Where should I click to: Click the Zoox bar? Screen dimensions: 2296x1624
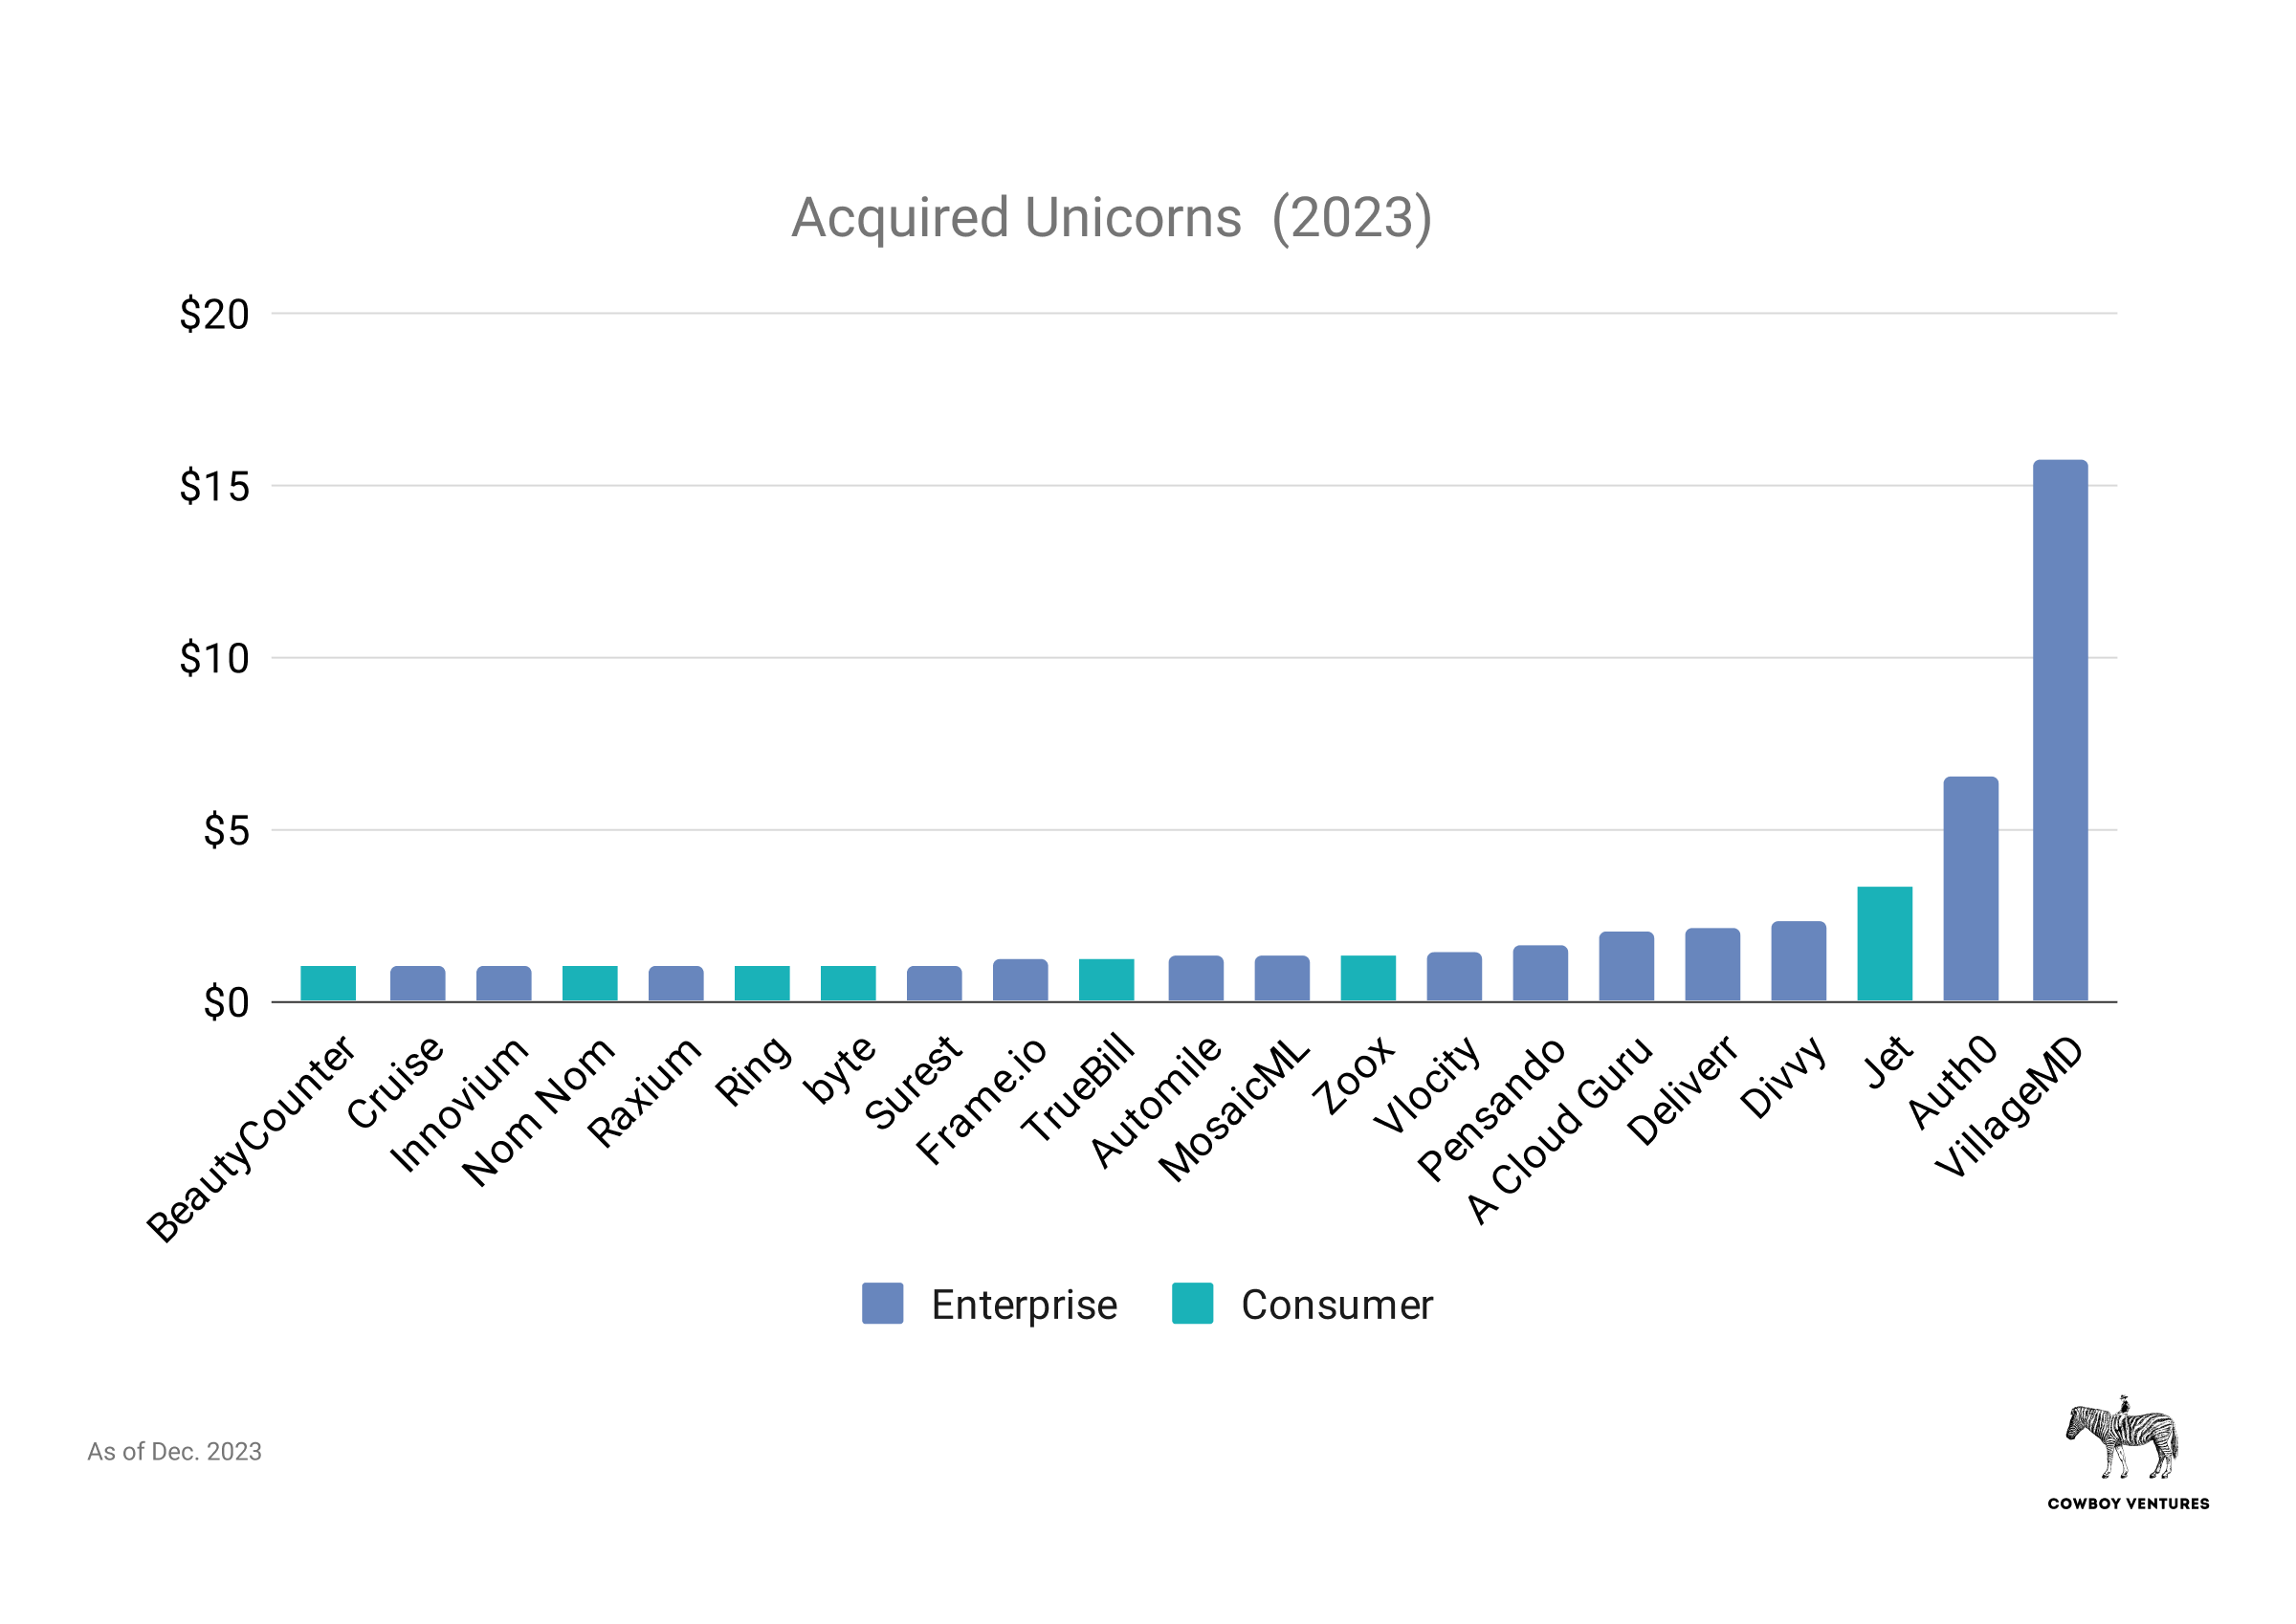coord(1368,978)
